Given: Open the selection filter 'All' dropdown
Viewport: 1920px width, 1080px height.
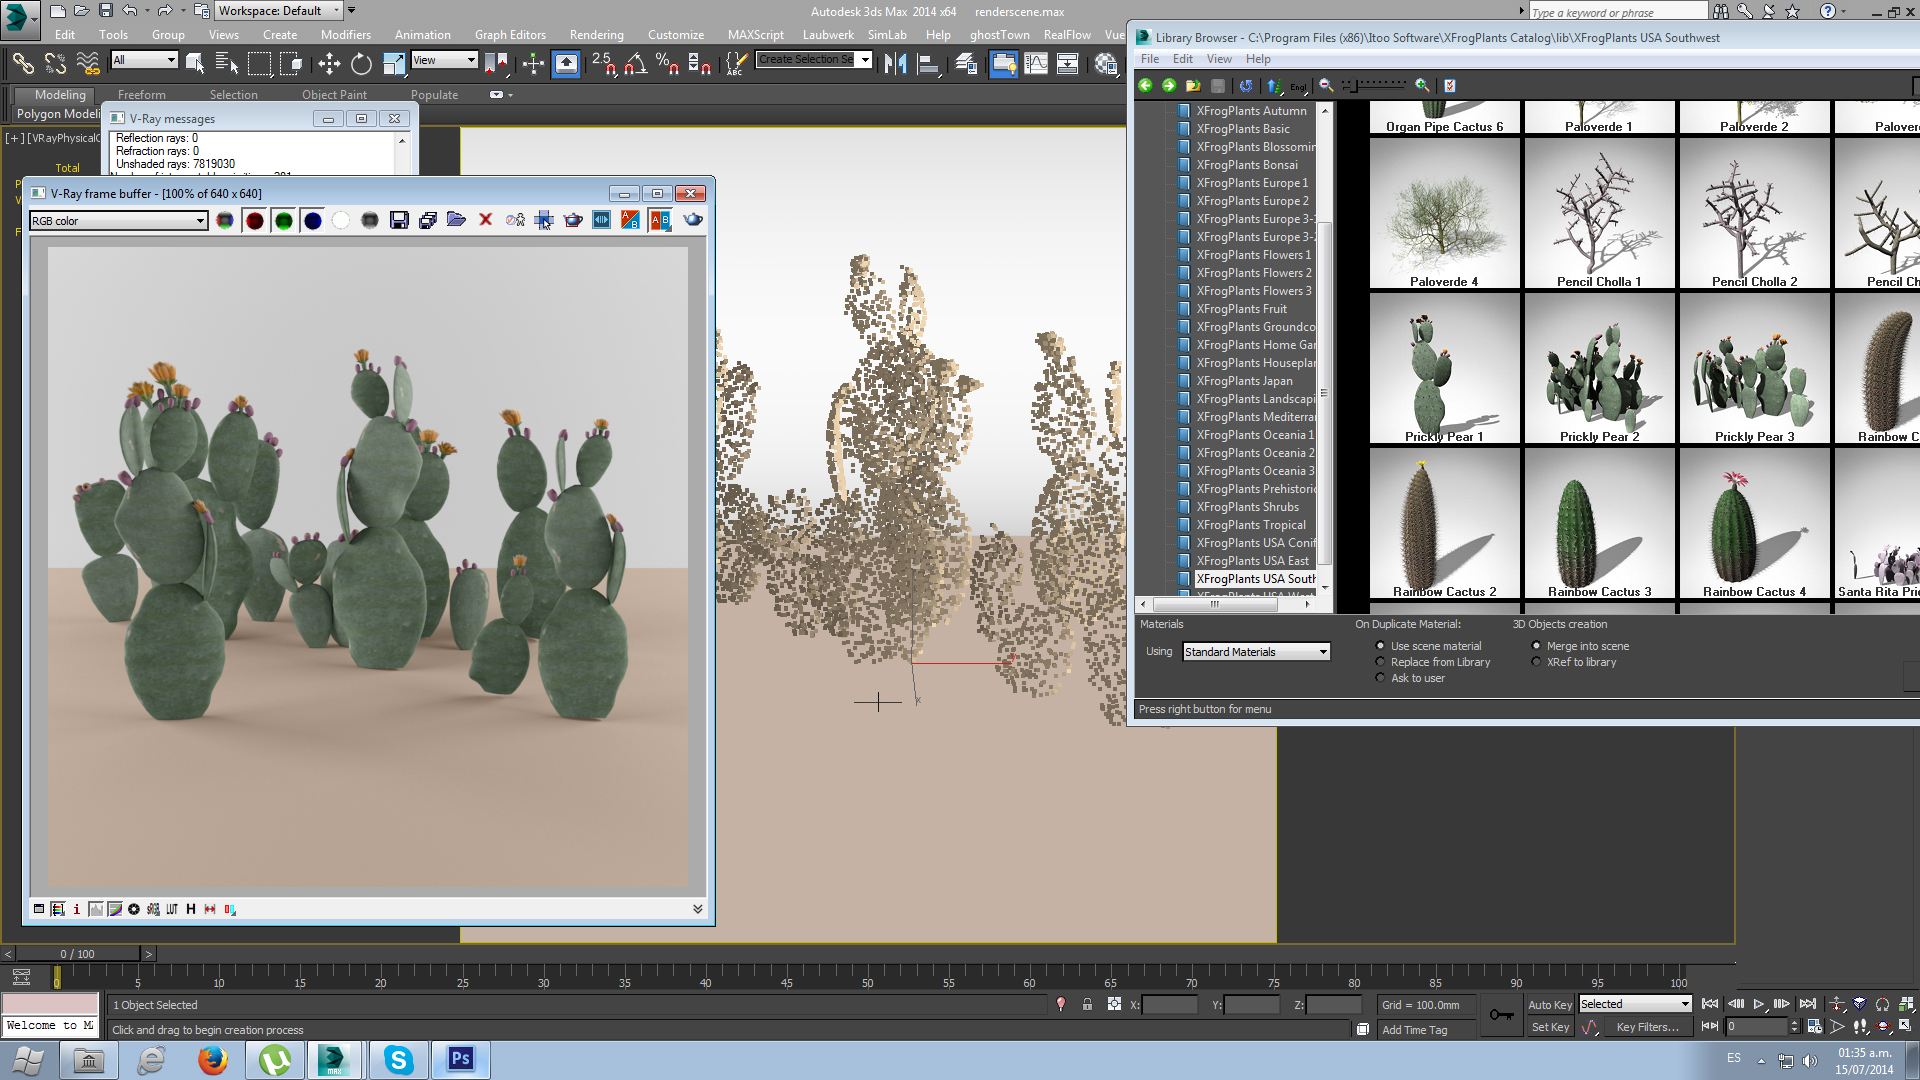Looking at the screenshot, I should [144, 60].
